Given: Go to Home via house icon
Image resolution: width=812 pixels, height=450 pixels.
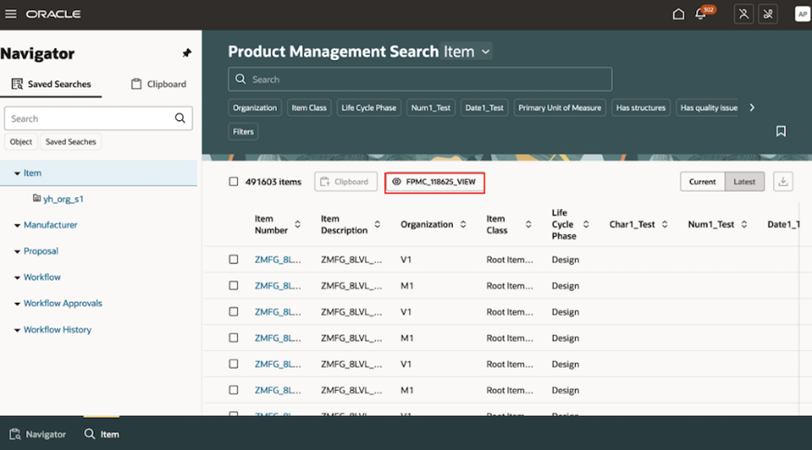Looking at the screenshot, I should 678,14.
